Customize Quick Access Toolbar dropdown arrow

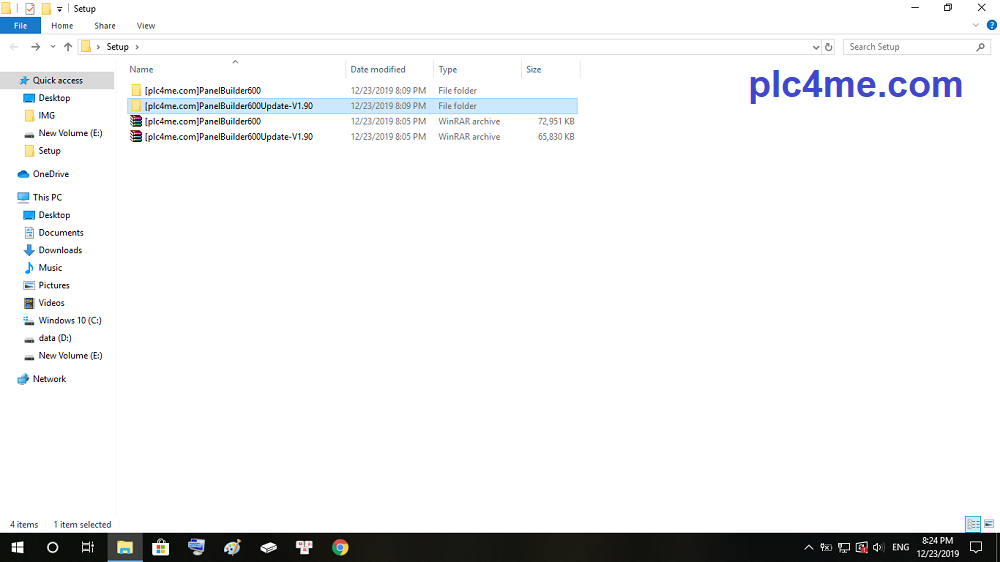click(x=59, y=9)
